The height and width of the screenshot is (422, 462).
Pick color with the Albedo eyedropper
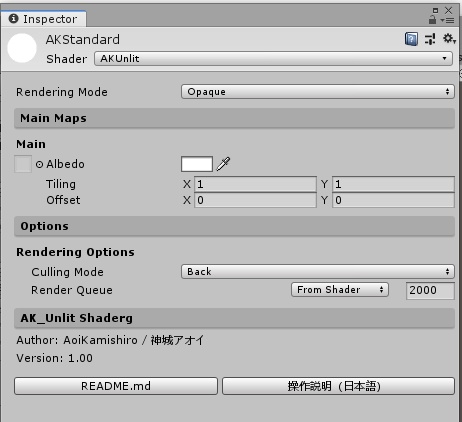click(223, 164)
